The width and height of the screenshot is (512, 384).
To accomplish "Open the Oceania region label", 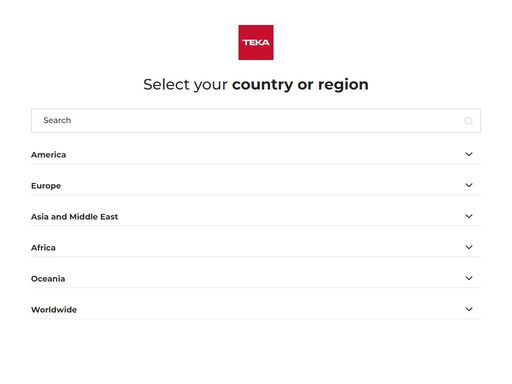I will 48,279.
